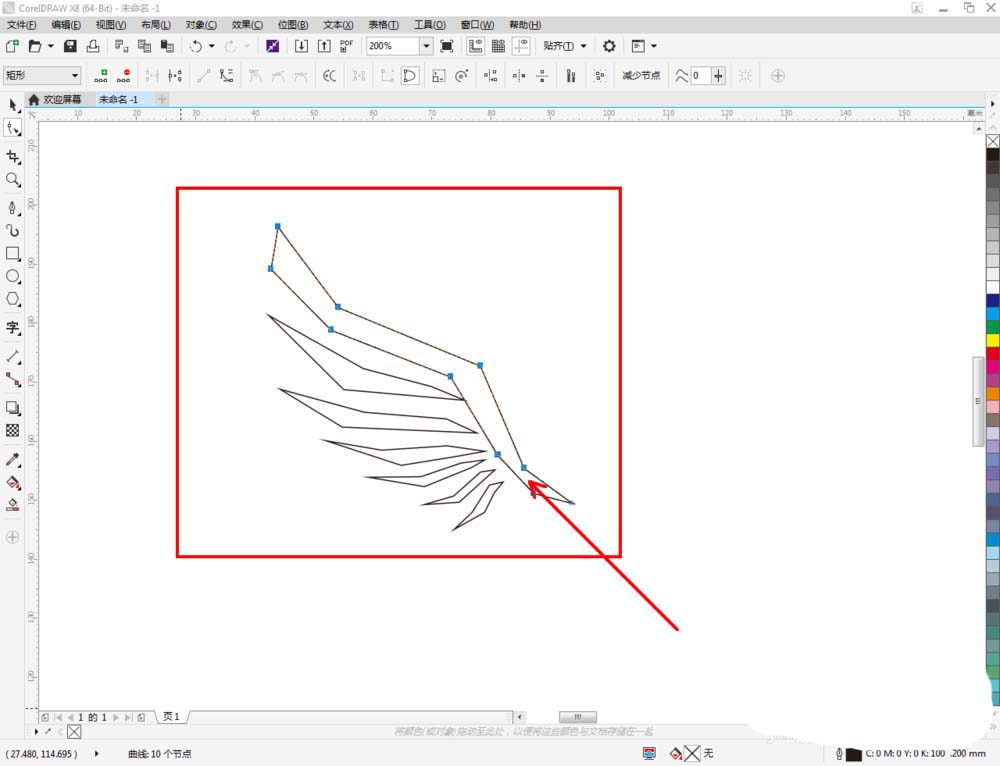This screenshot has width=1000, height=766.
Task: Switch to the 欢迎屏幕 tab
Action: tap(61, 100)
